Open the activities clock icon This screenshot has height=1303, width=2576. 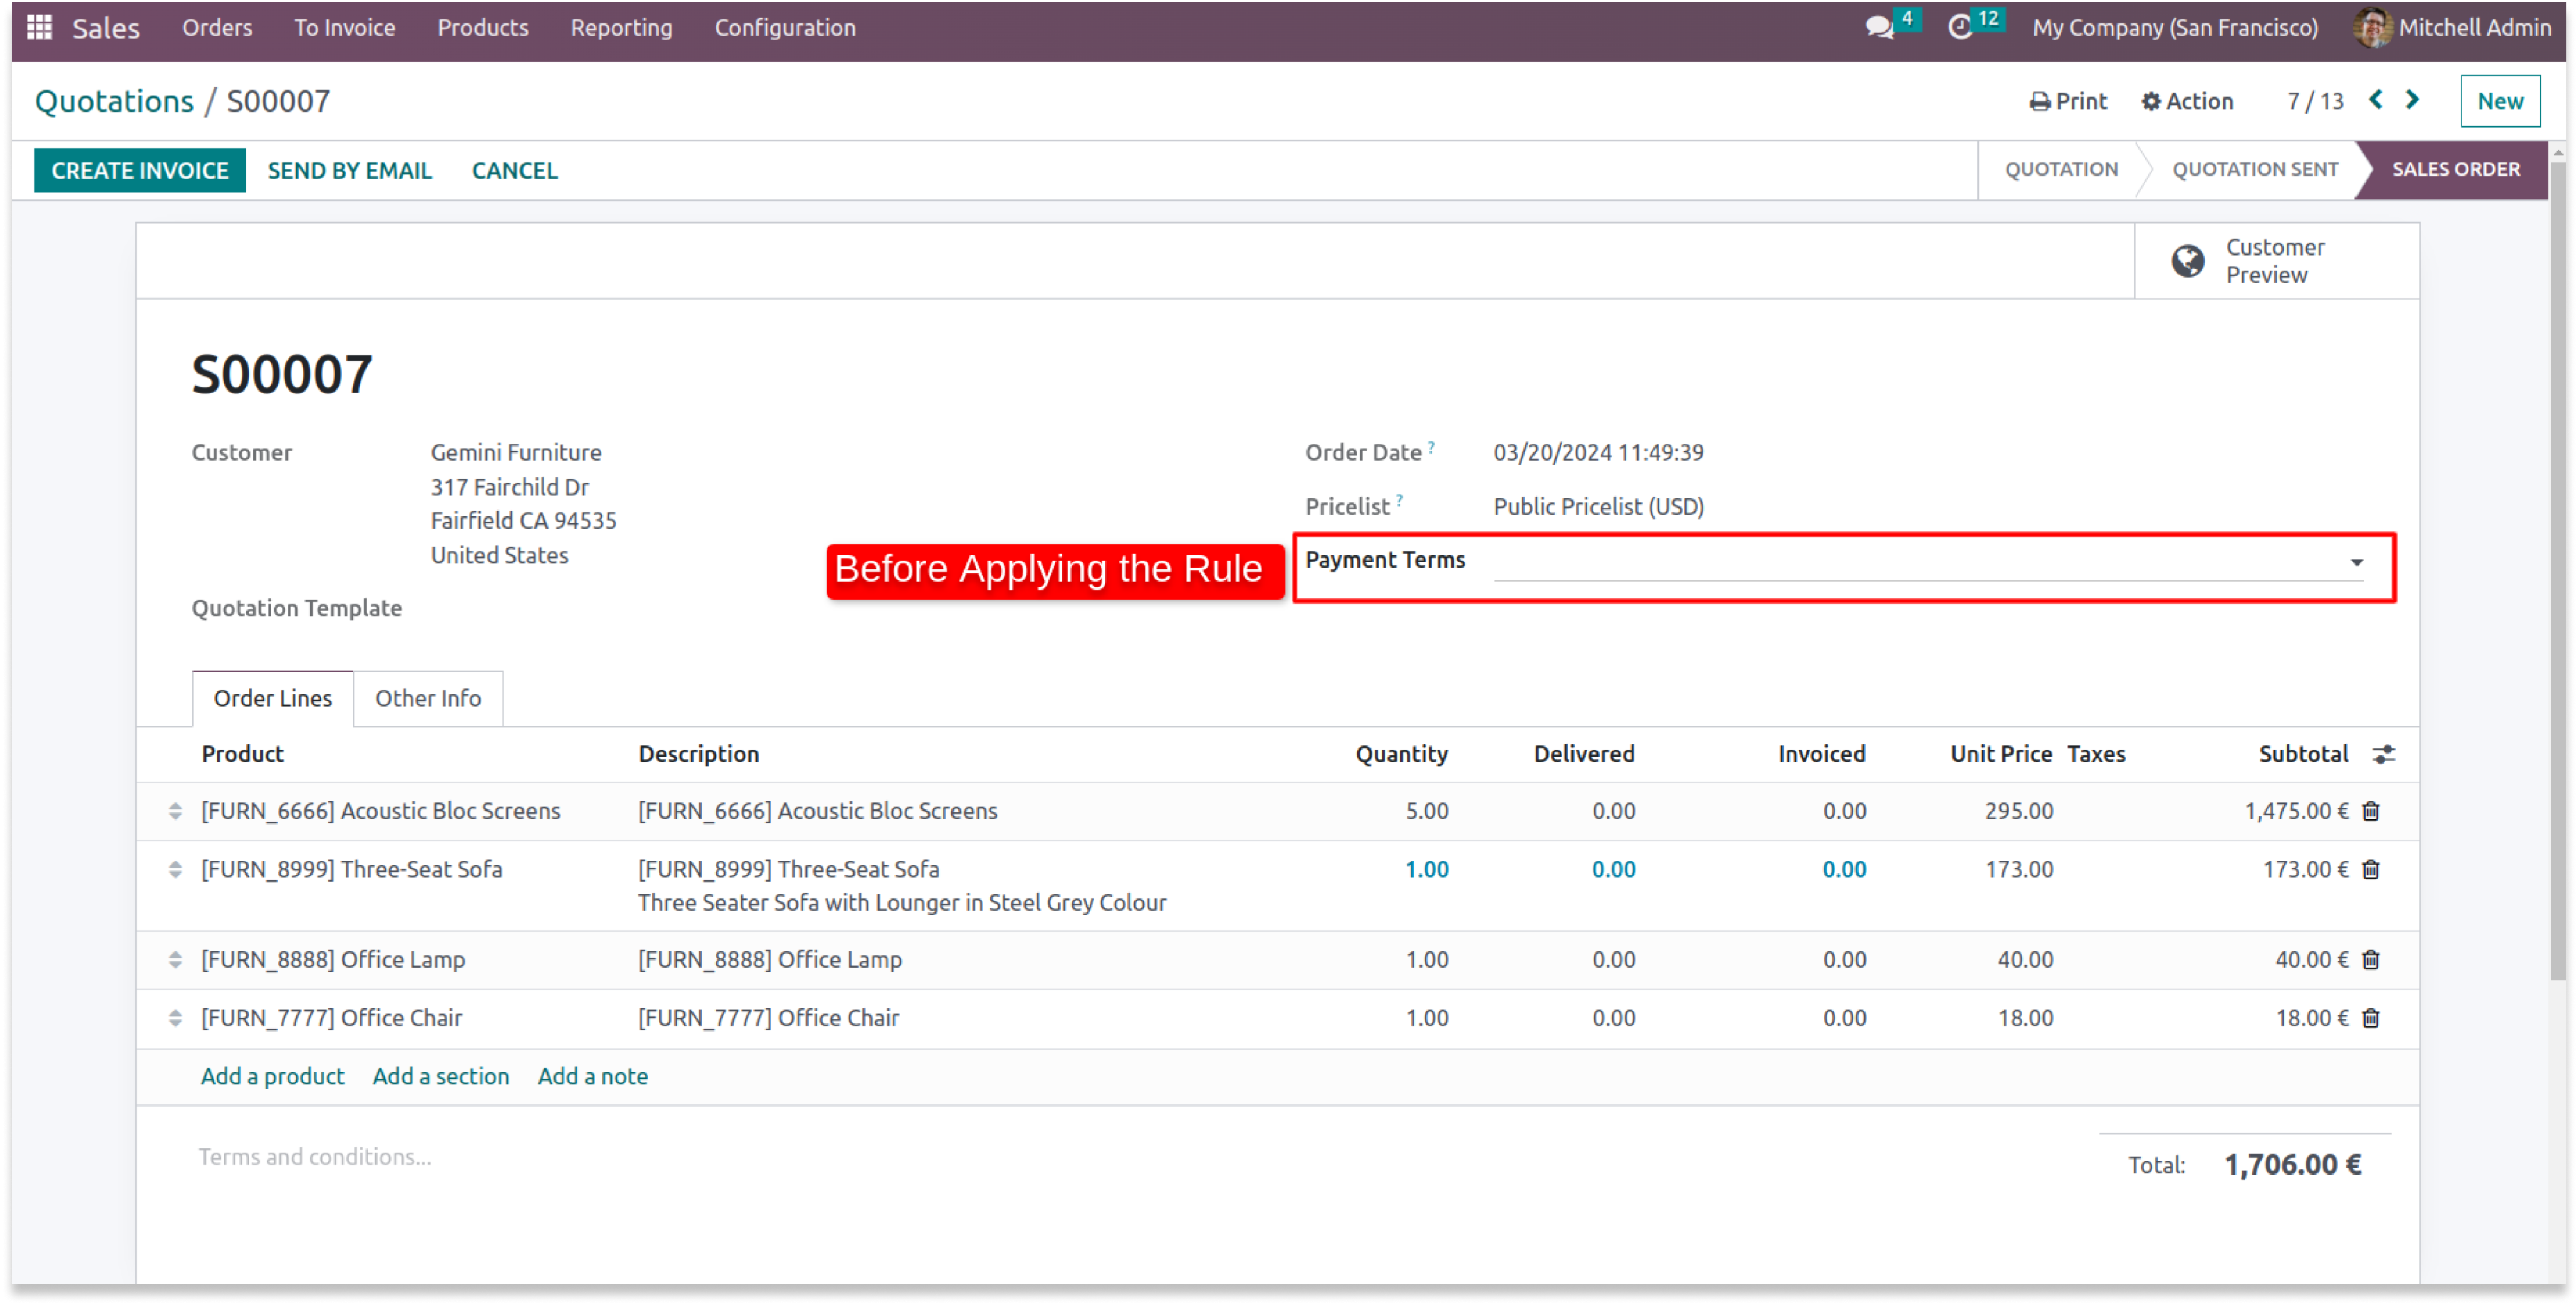click(1960, 27)
